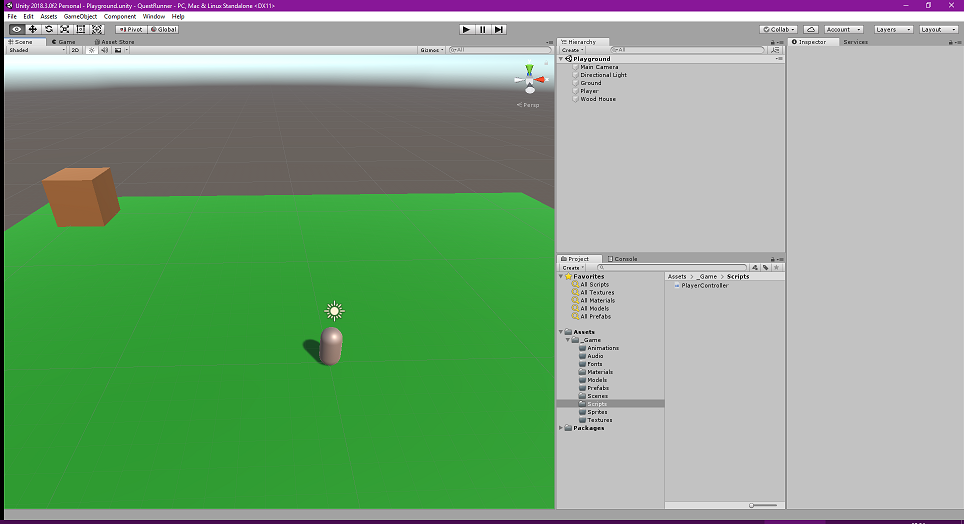Select the Rect Transform tool
Image resolution: width=964 pixels, height=524 pixels.
pos(81,29)
